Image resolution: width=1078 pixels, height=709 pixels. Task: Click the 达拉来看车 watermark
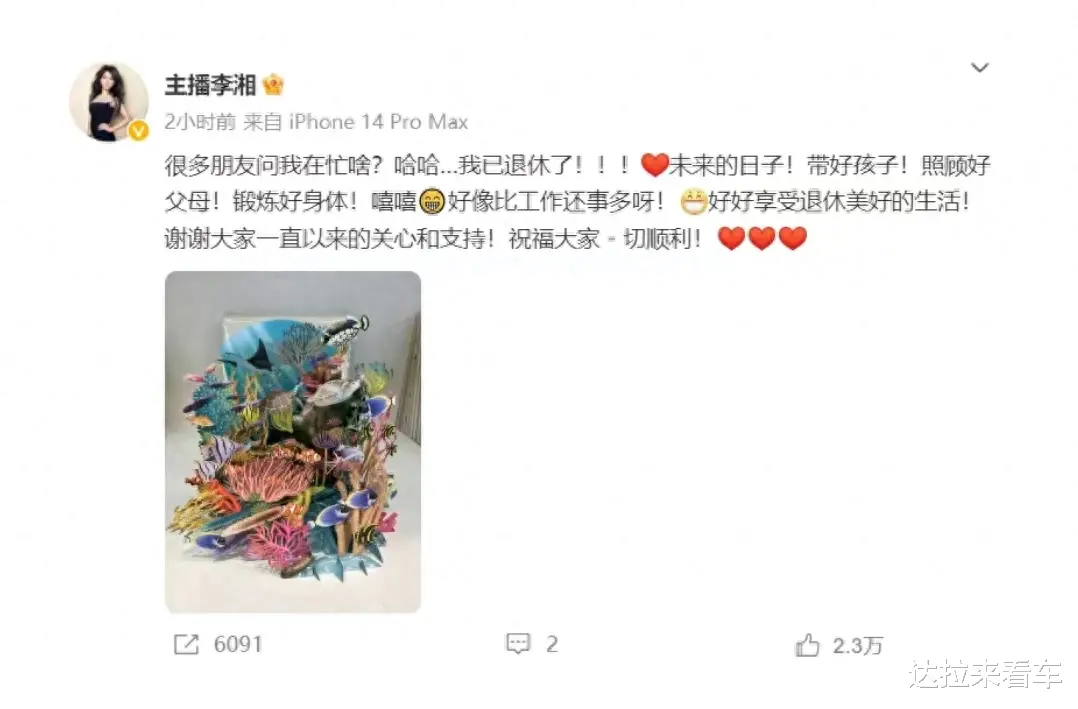tap(985, 675)
